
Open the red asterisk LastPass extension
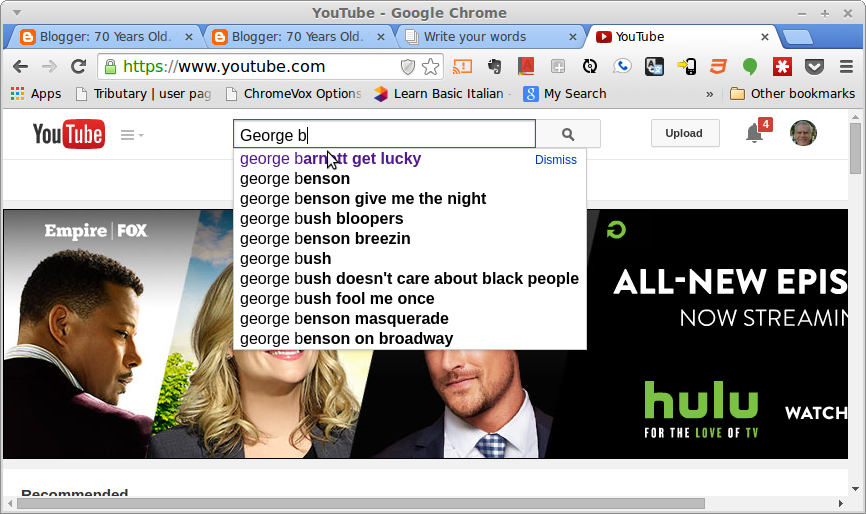(782, 67)
